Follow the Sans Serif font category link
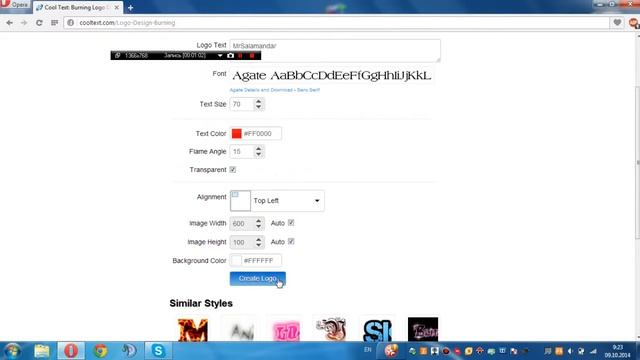The height and width of the screenshot is (360, 640). point(308,90)
